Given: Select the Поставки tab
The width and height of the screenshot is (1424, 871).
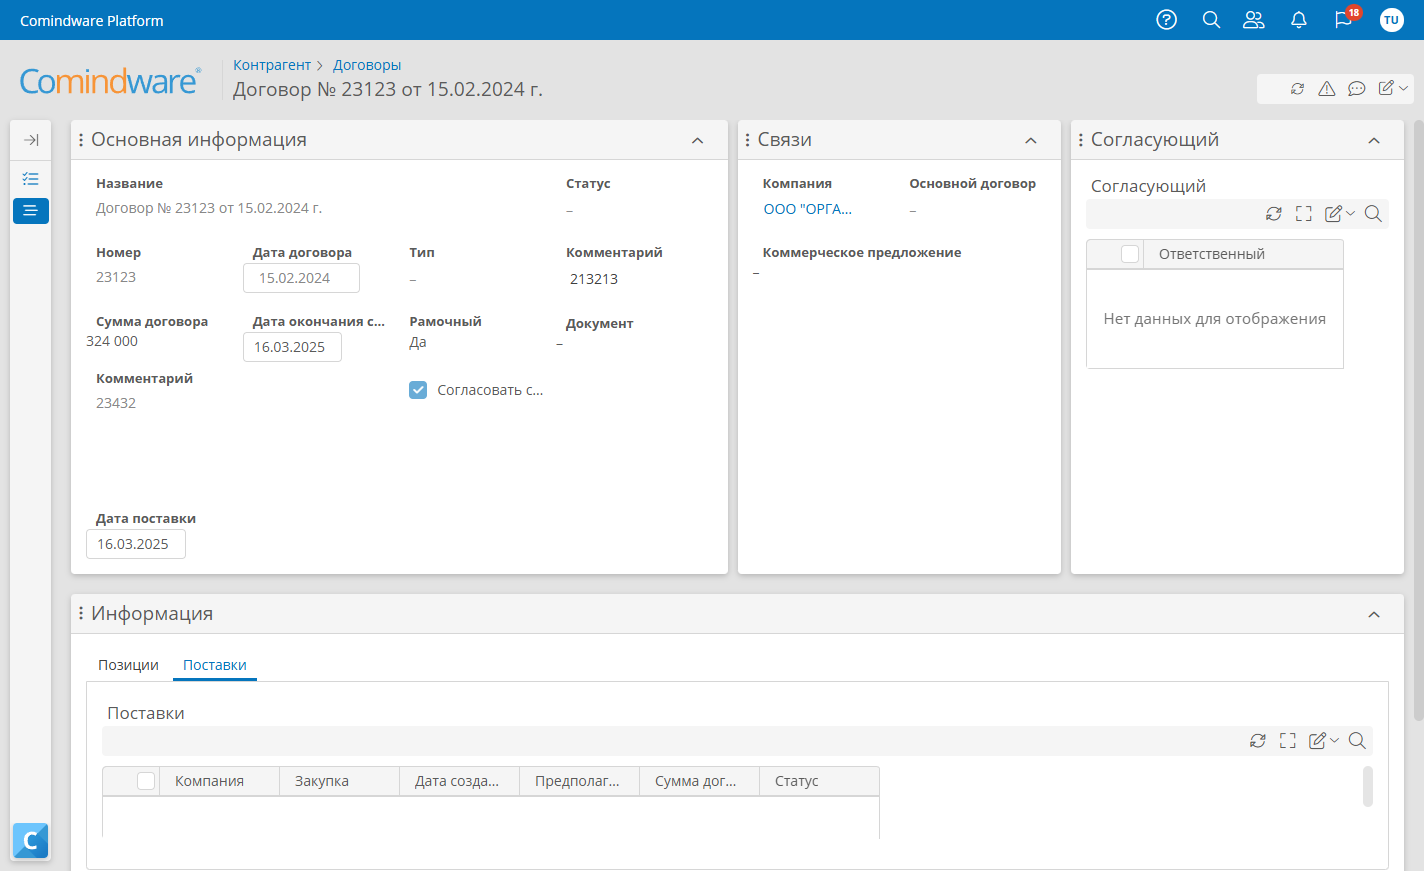Looking at the screenshot, I should pos(215,665).
